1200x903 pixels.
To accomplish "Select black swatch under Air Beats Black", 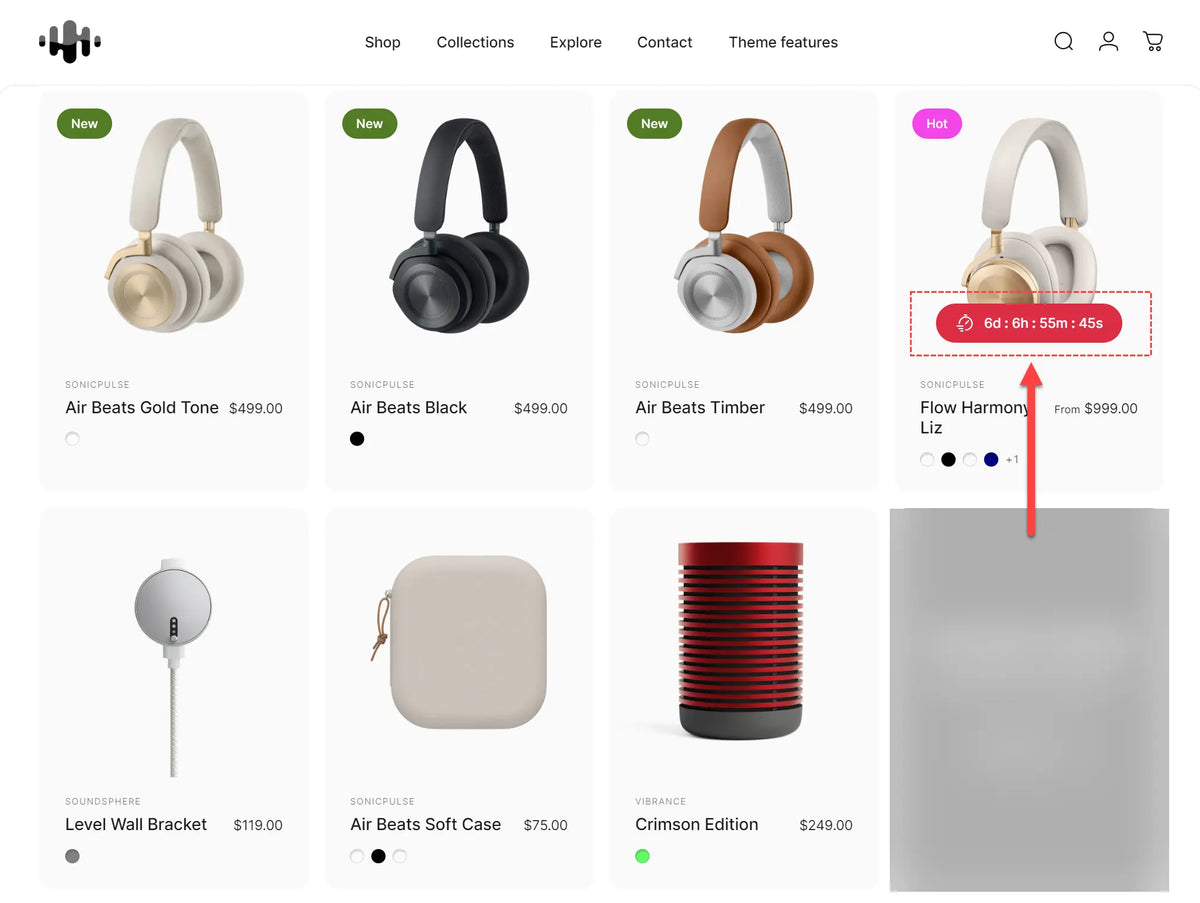I will (357, 439).
